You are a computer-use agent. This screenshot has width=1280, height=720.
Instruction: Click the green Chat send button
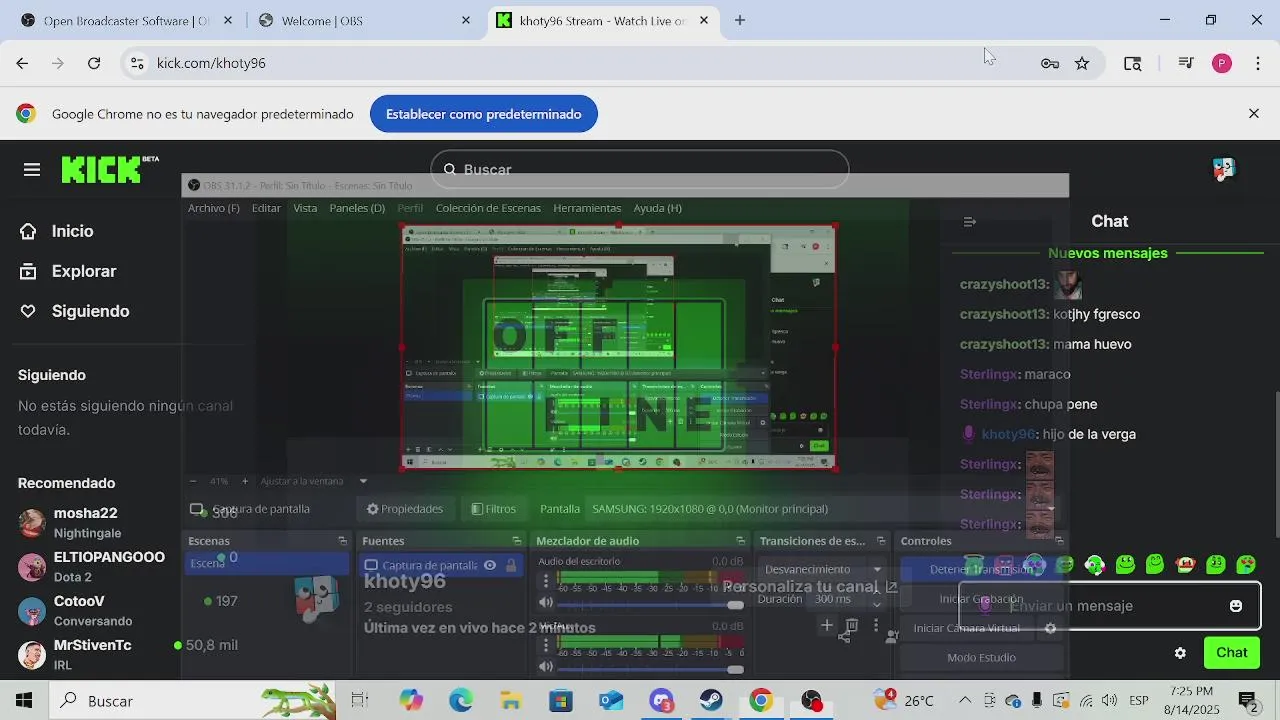point(1232,653)
